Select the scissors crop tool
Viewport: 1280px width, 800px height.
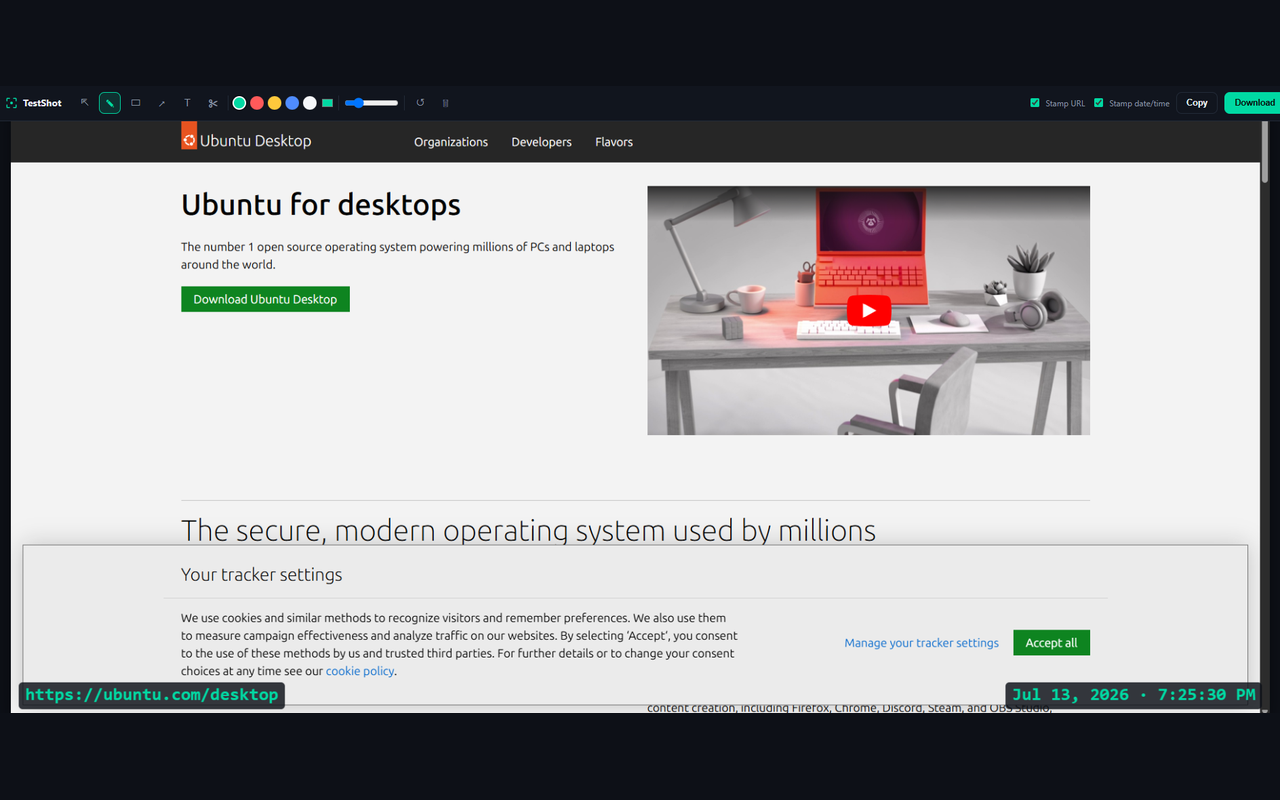pos(213,103)
